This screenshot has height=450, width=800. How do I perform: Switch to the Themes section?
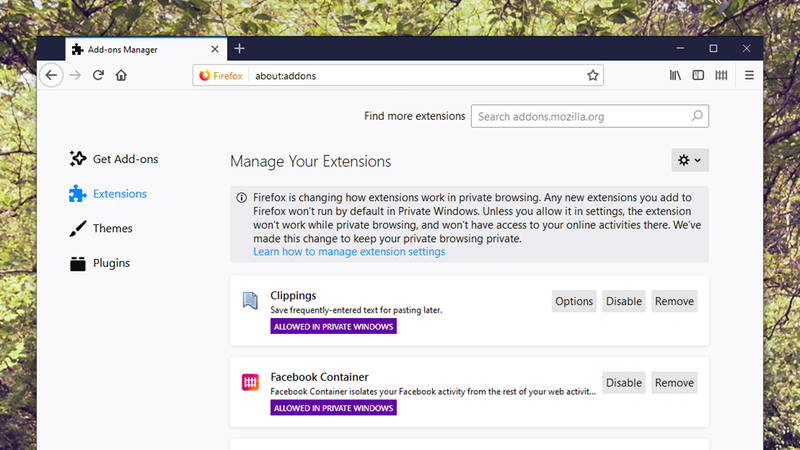click(x=101, y=228)
